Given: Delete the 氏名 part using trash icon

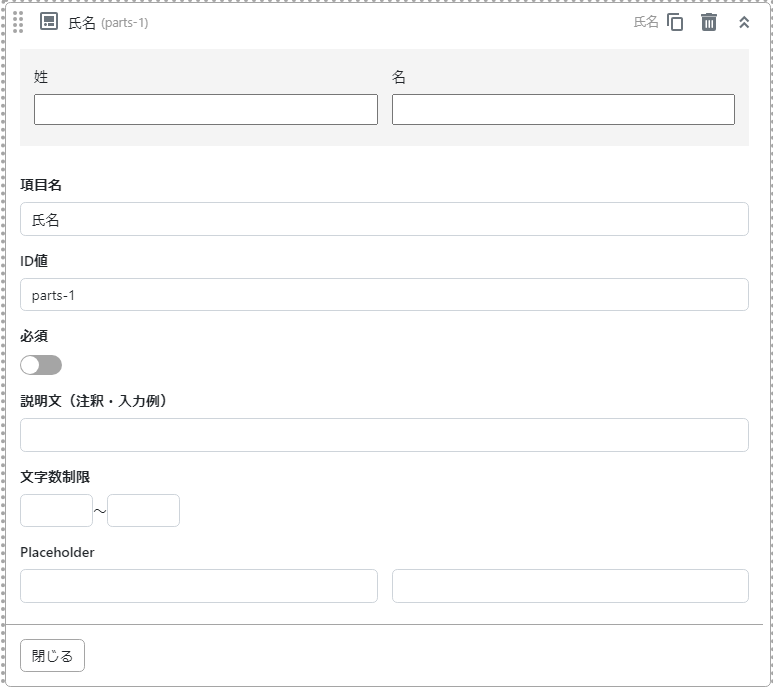Looking at the screenshot, I should pyautogui.click(x=709, y=22).
